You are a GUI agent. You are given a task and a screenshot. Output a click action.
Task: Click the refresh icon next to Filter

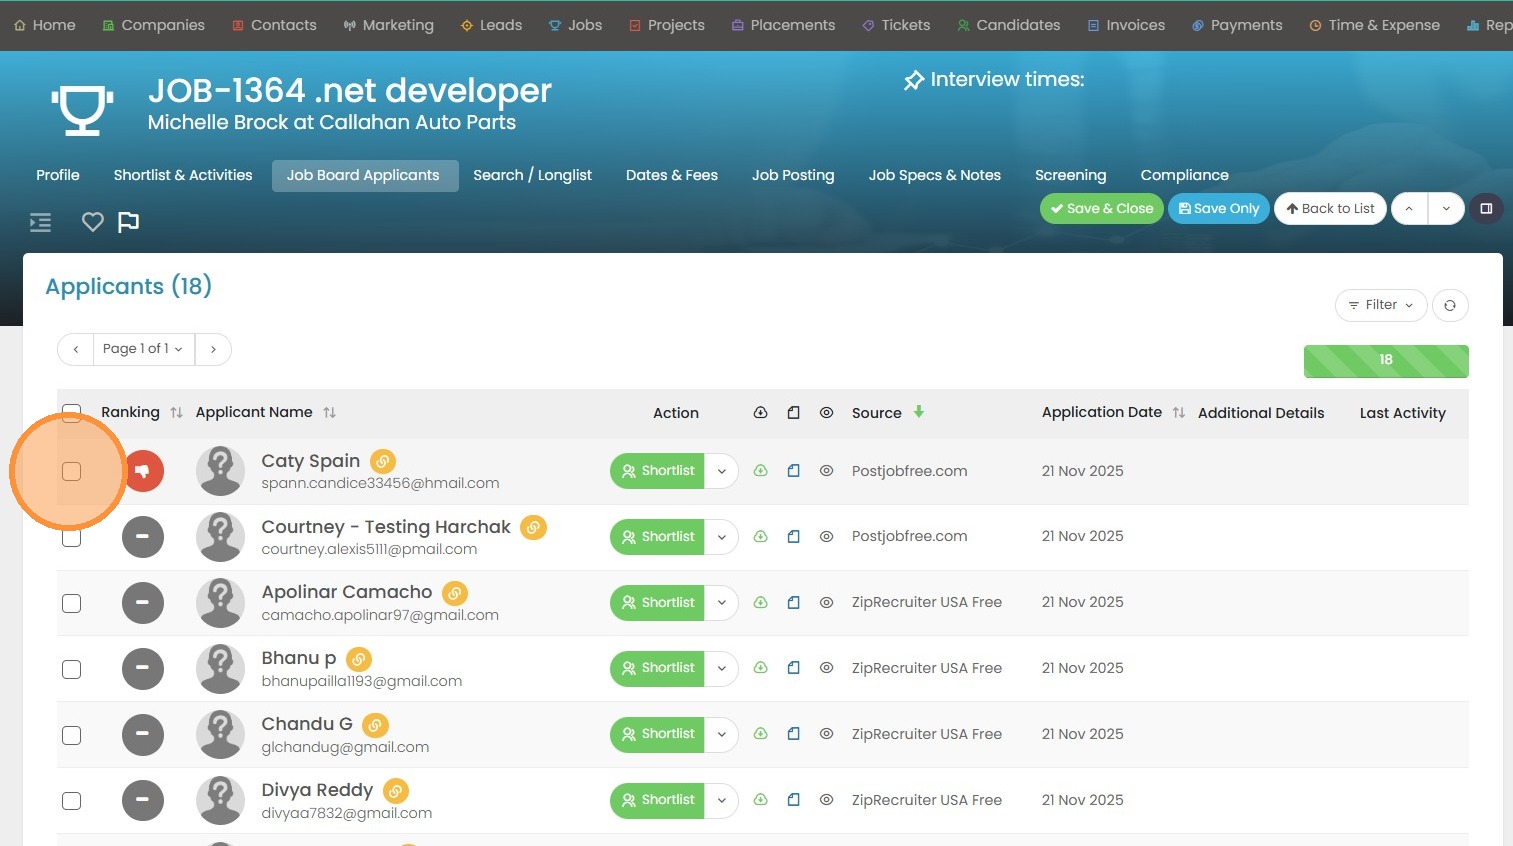pos(1449,305)
